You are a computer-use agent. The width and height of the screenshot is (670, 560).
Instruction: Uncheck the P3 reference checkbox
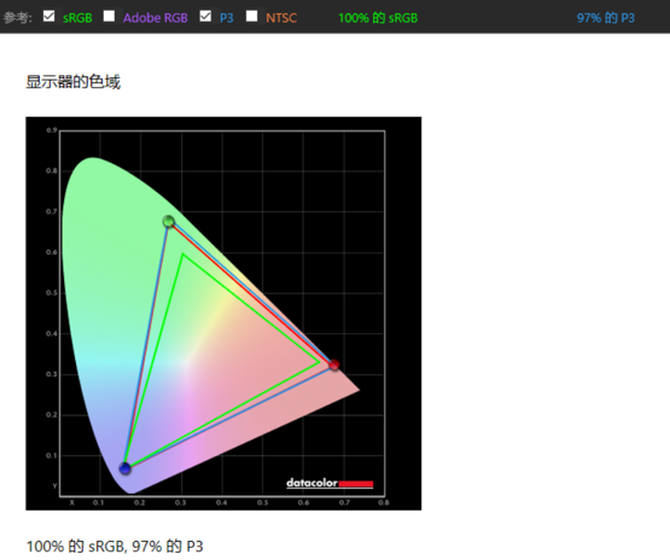pyautogui.click(x=205, y=17)
